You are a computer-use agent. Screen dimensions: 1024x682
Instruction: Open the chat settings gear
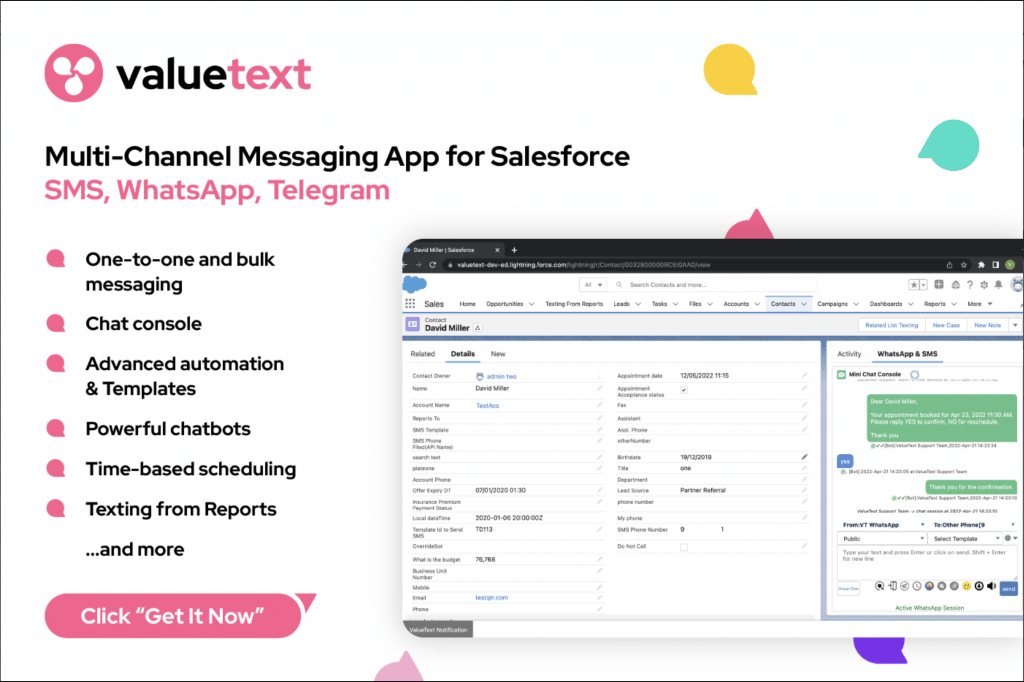[x=1008, y=538]
